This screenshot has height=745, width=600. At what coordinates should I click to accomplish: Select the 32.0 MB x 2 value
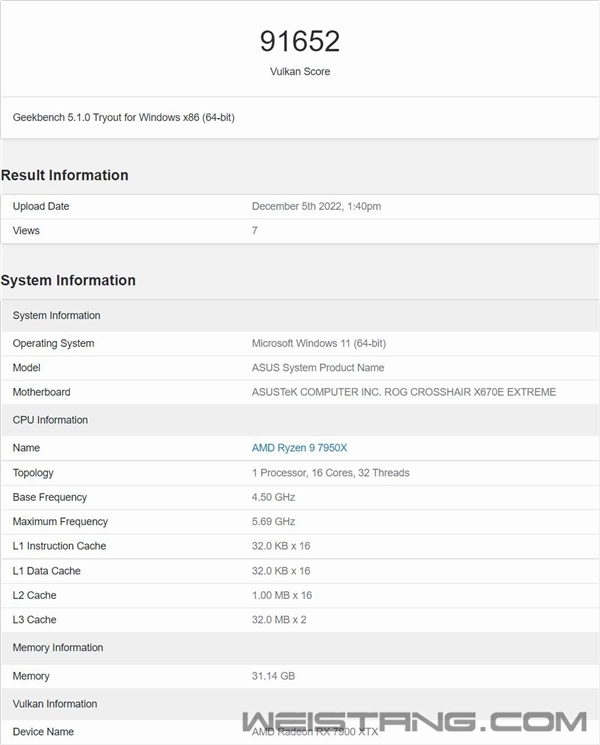click(x=279, y=620)
